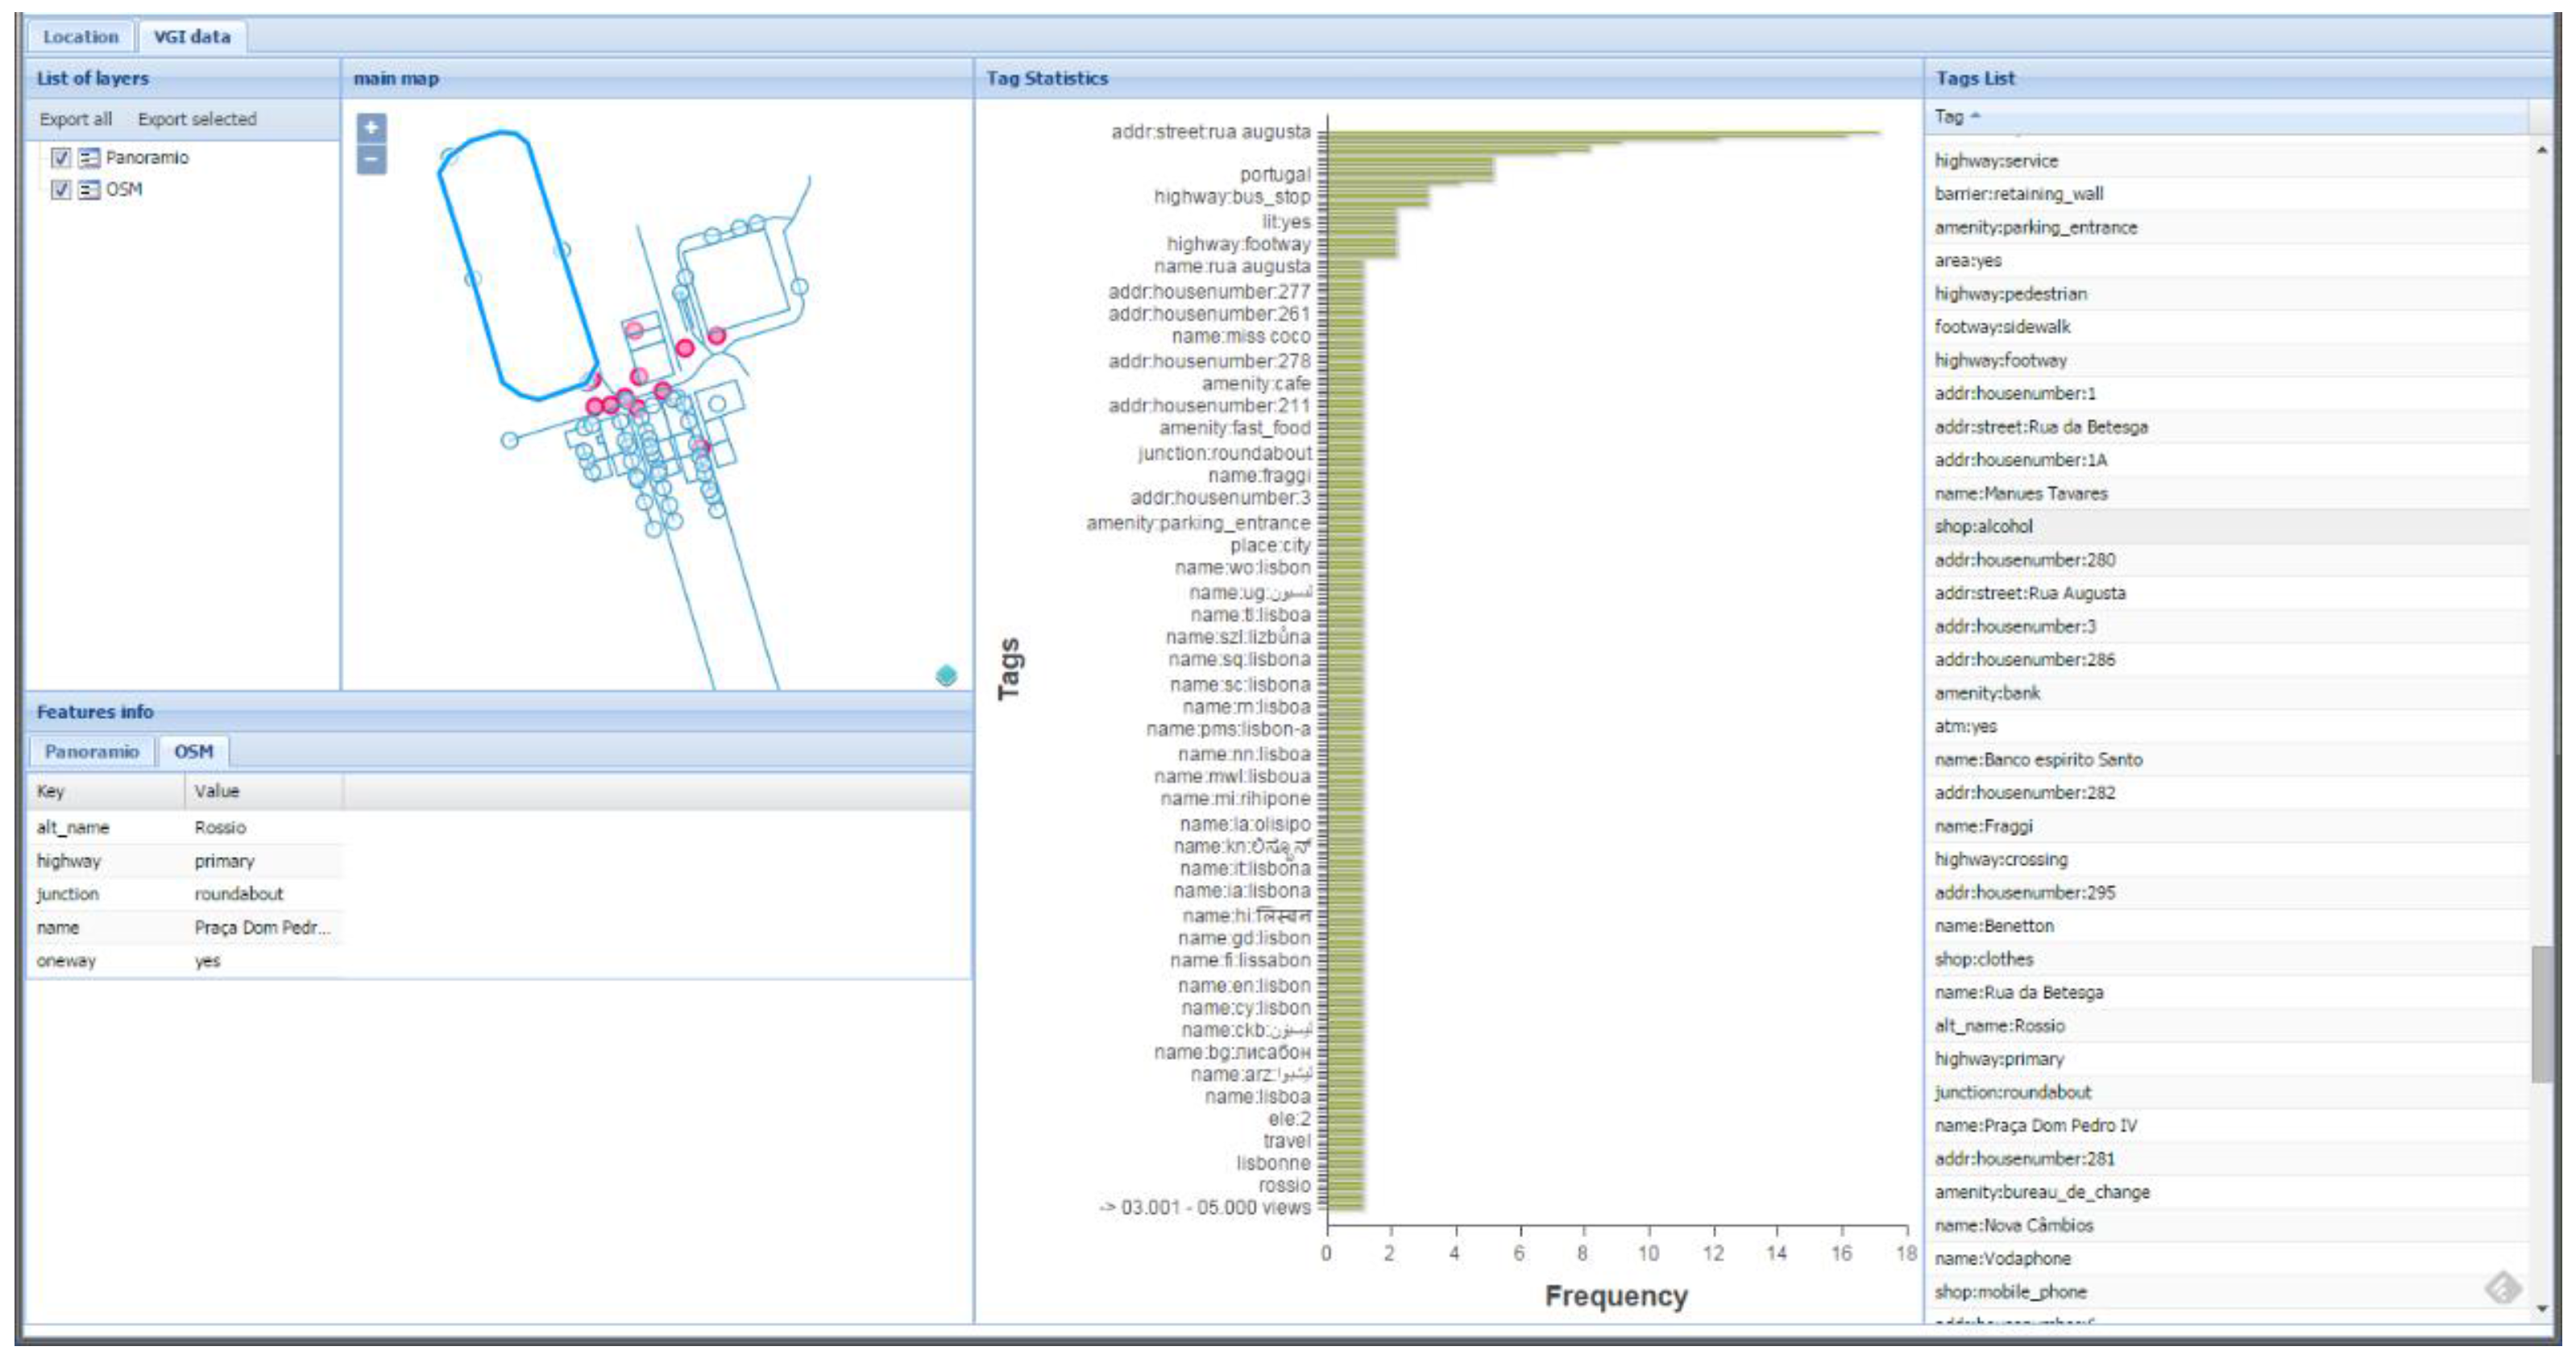Open the Panoramio features info tab
This screenshot has width=2576, height=1359.
pyautogui.click(x=91, y=751)
